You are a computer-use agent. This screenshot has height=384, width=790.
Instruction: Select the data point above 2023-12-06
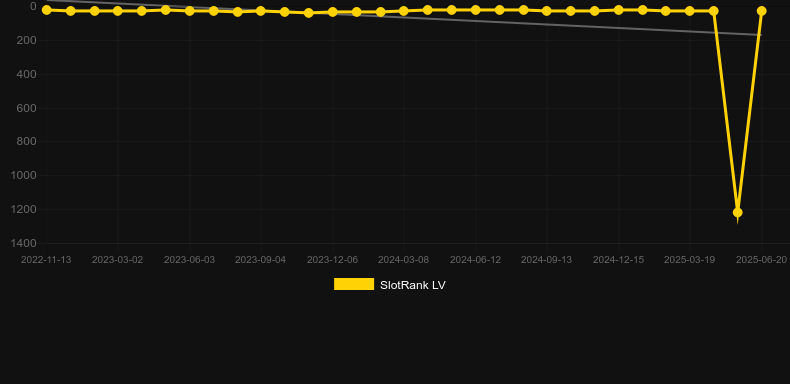(333, 12)
